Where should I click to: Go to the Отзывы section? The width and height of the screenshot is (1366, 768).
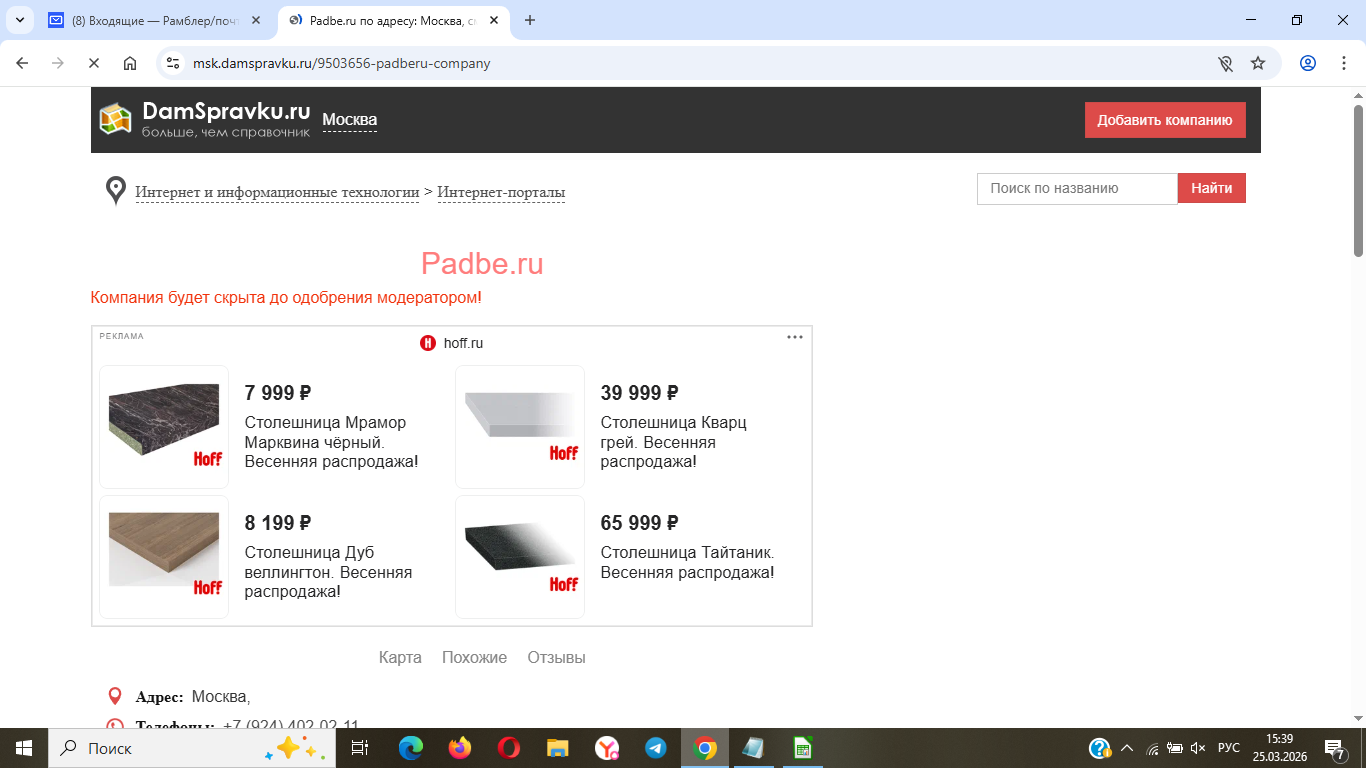pyautogui.click(x=556, y=657)
